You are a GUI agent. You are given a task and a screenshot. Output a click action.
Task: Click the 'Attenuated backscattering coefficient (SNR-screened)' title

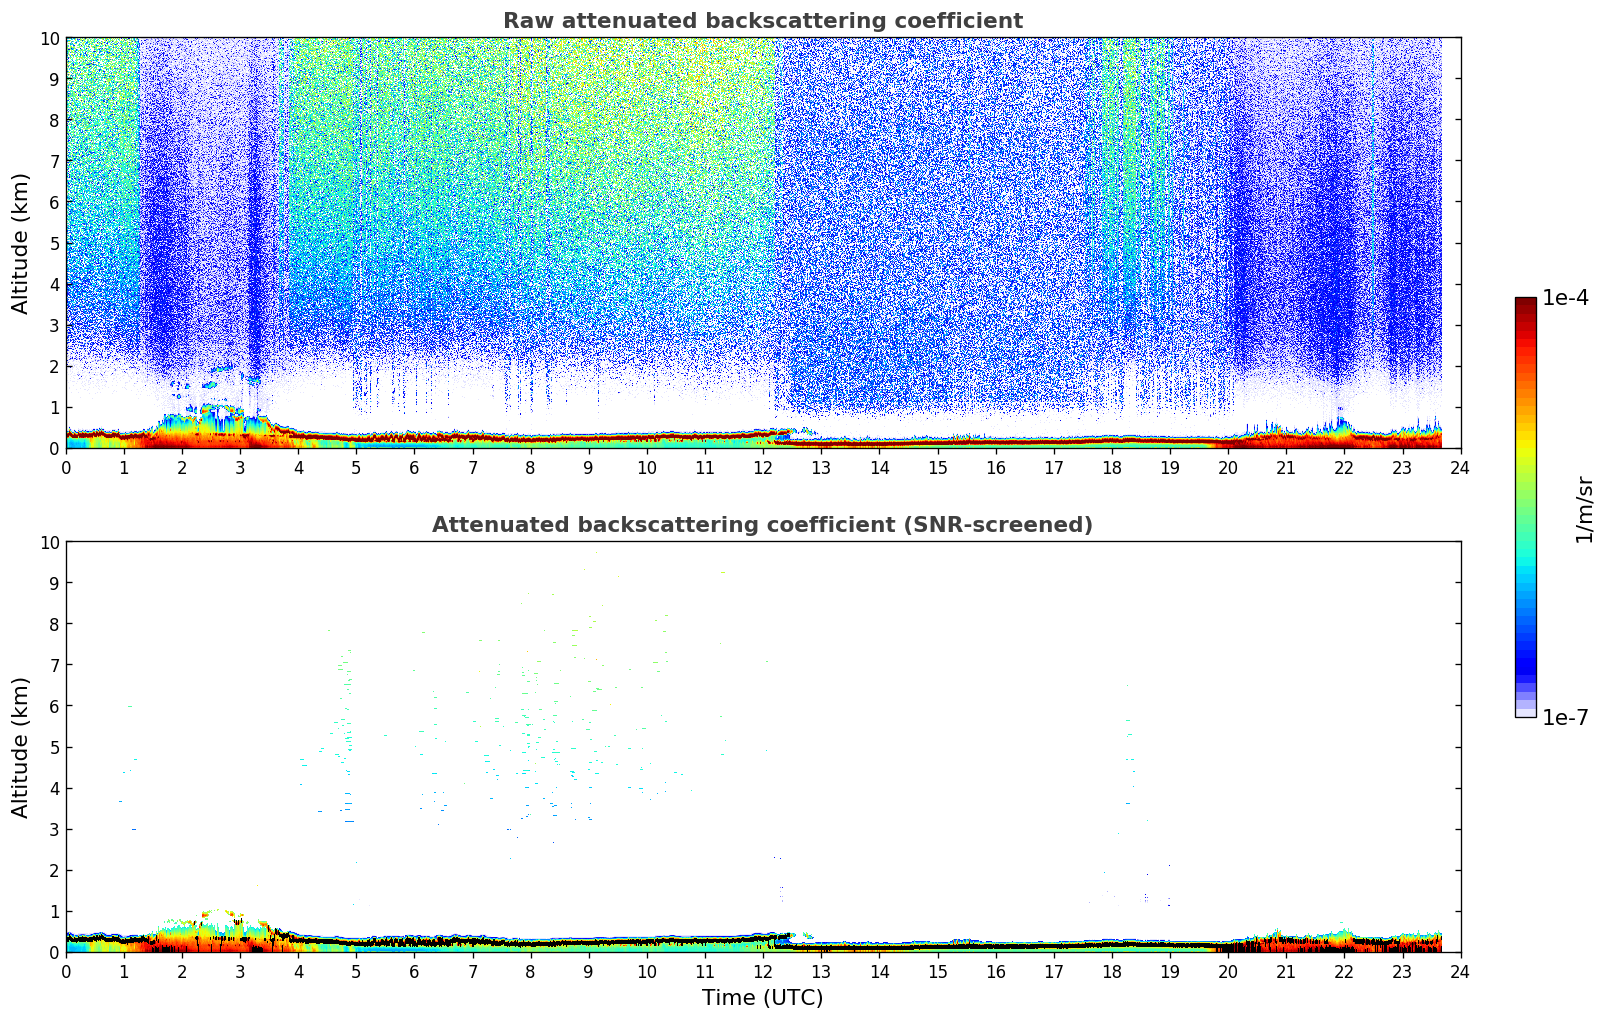[x=762, y=525]
